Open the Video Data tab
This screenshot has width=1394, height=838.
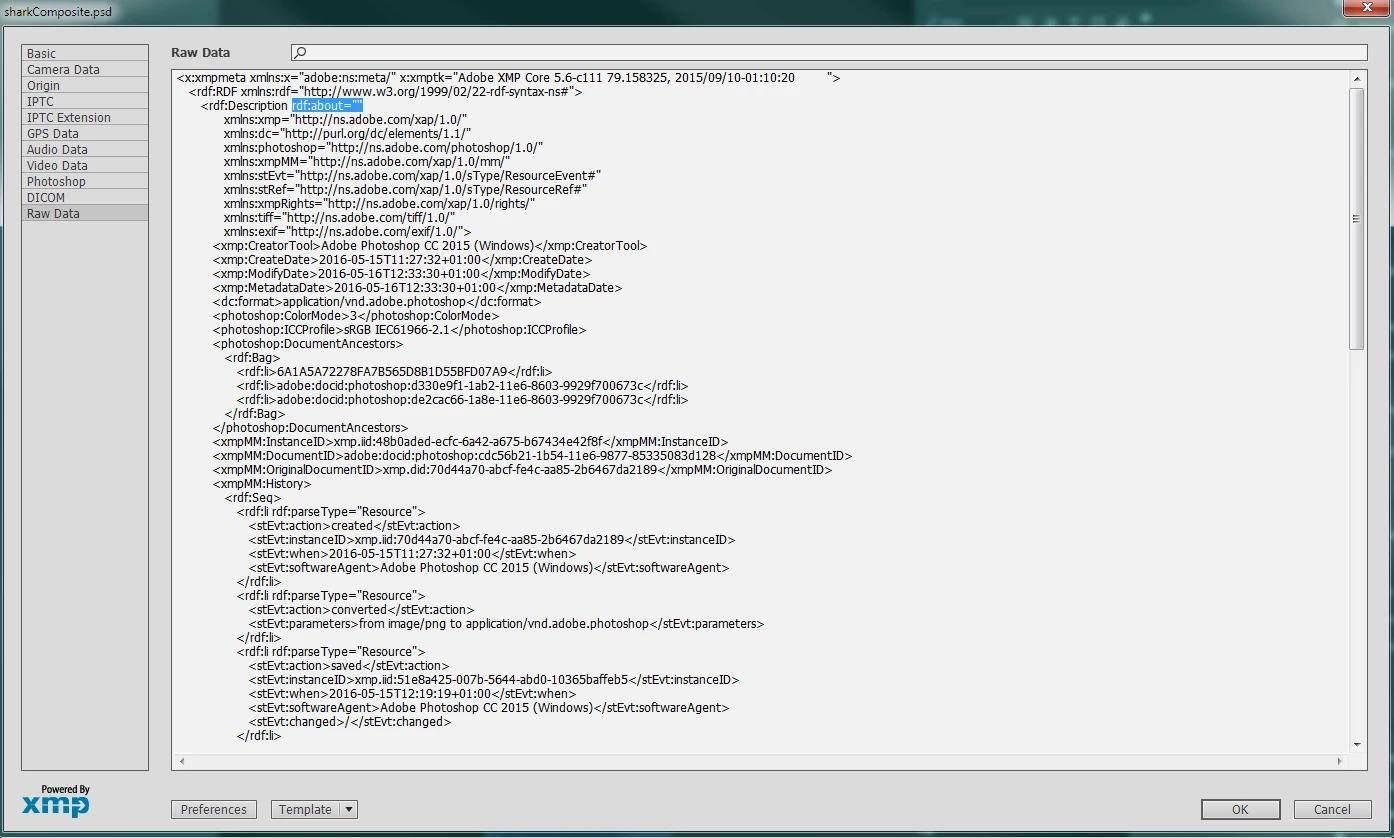click(85, 165)
